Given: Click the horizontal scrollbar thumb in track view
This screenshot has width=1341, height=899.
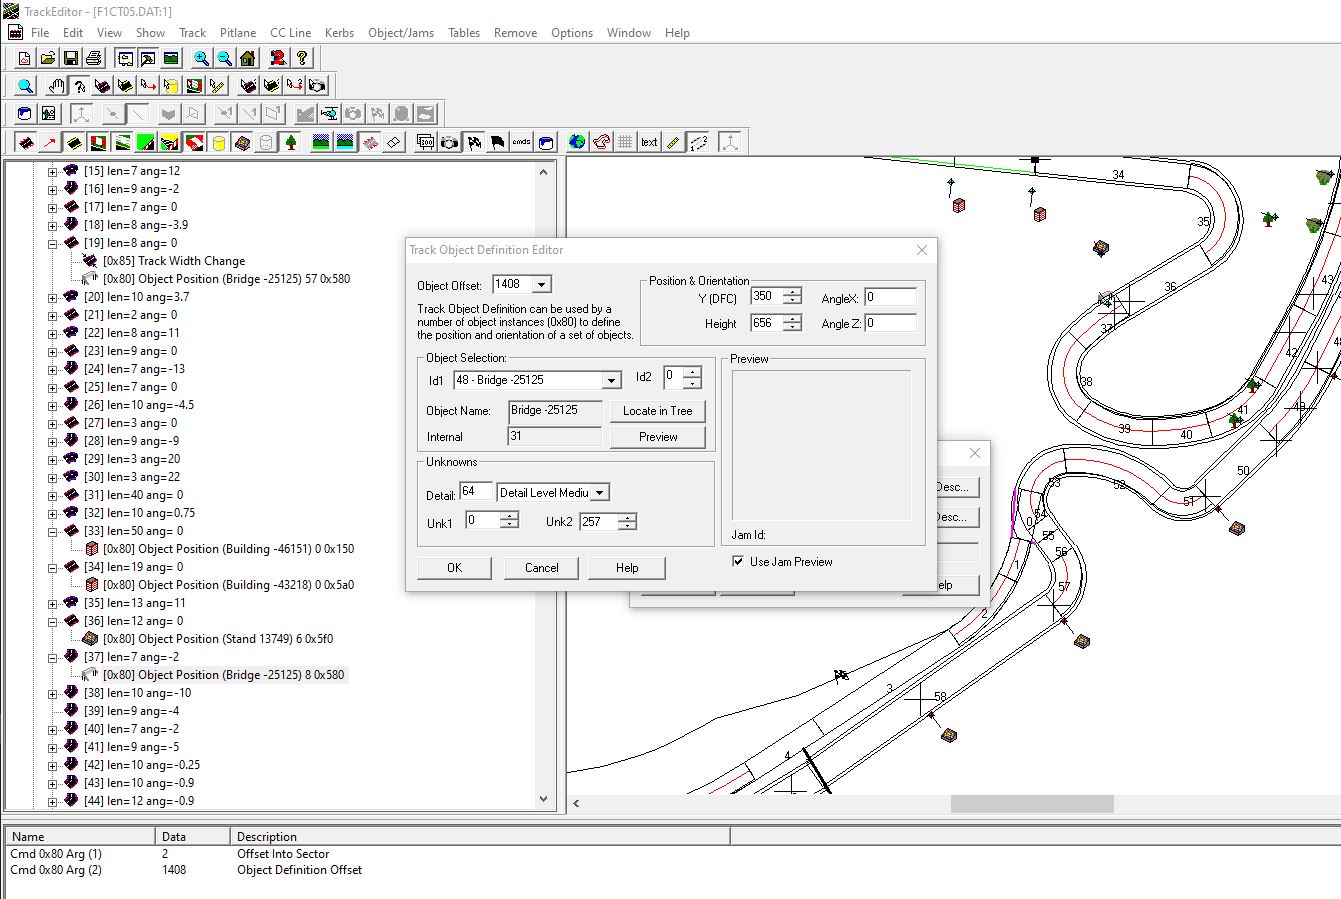Looking at the screenshot, I should [x=1031, y=804].
